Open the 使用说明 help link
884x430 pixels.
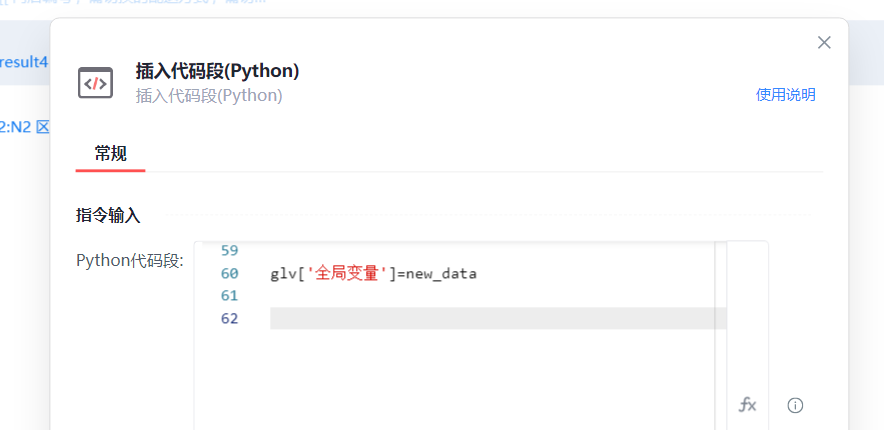point(785,95)
